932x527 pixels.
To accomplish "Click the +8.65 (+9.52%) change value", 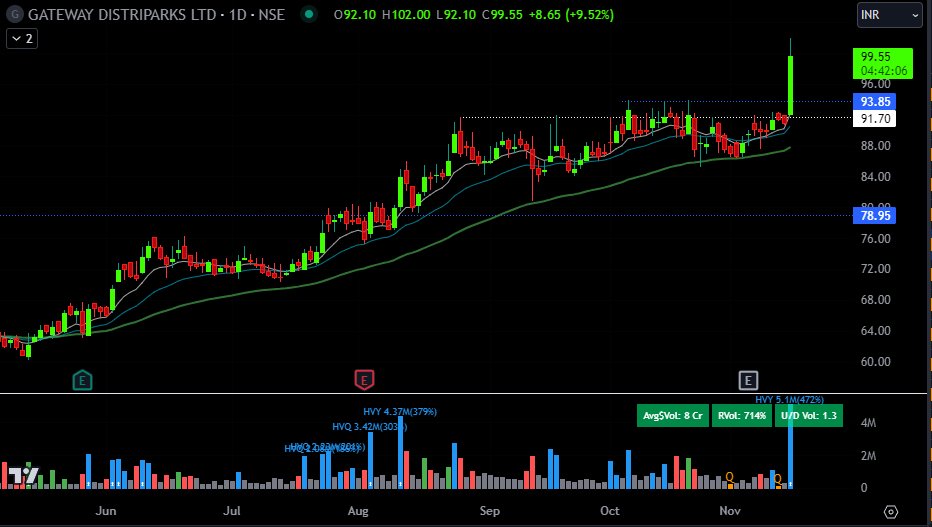I will (571, 15).
